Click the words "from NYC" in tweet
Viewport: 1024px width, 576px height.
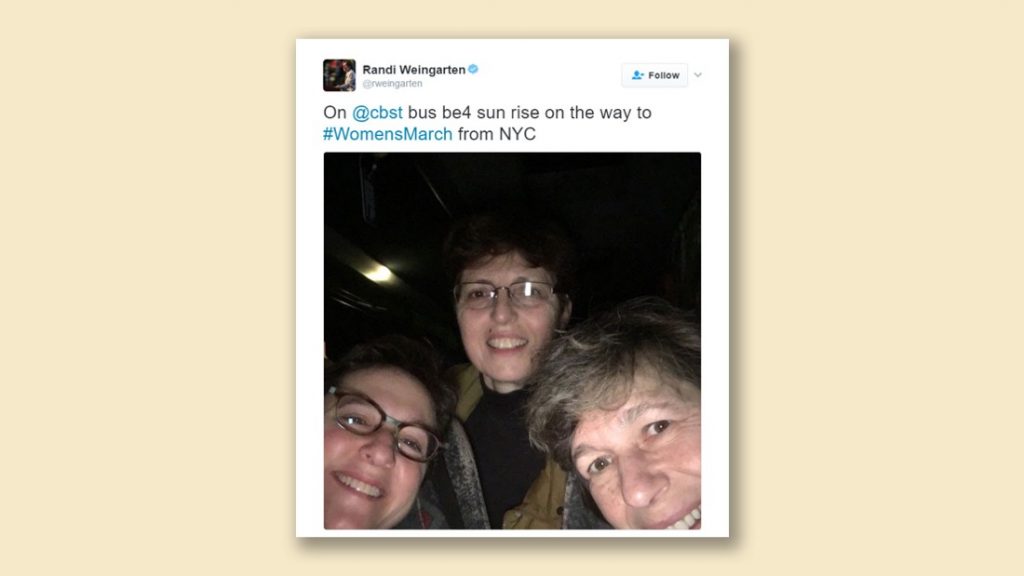[496, 134]
